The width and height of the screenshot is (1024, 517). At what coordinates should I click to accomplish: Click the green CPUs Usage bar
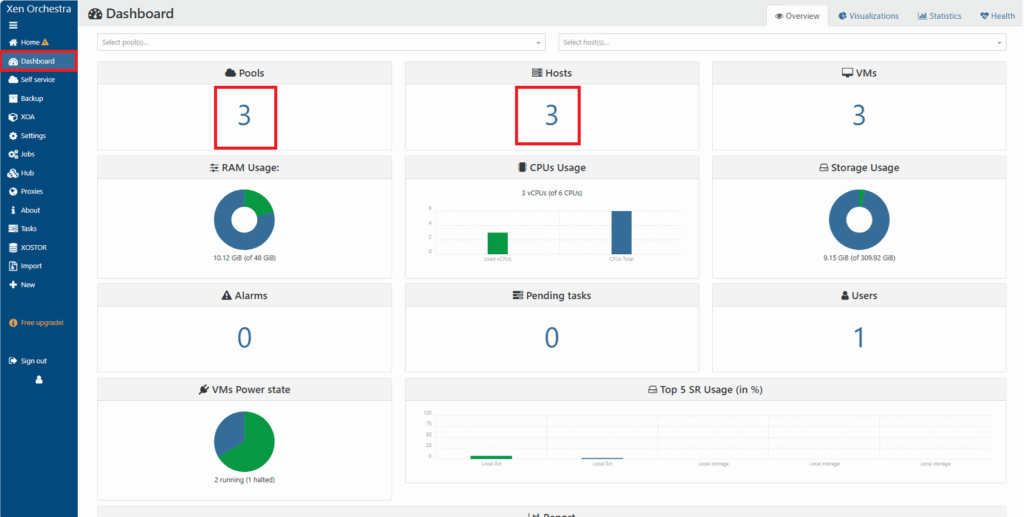tap(497, 242)
